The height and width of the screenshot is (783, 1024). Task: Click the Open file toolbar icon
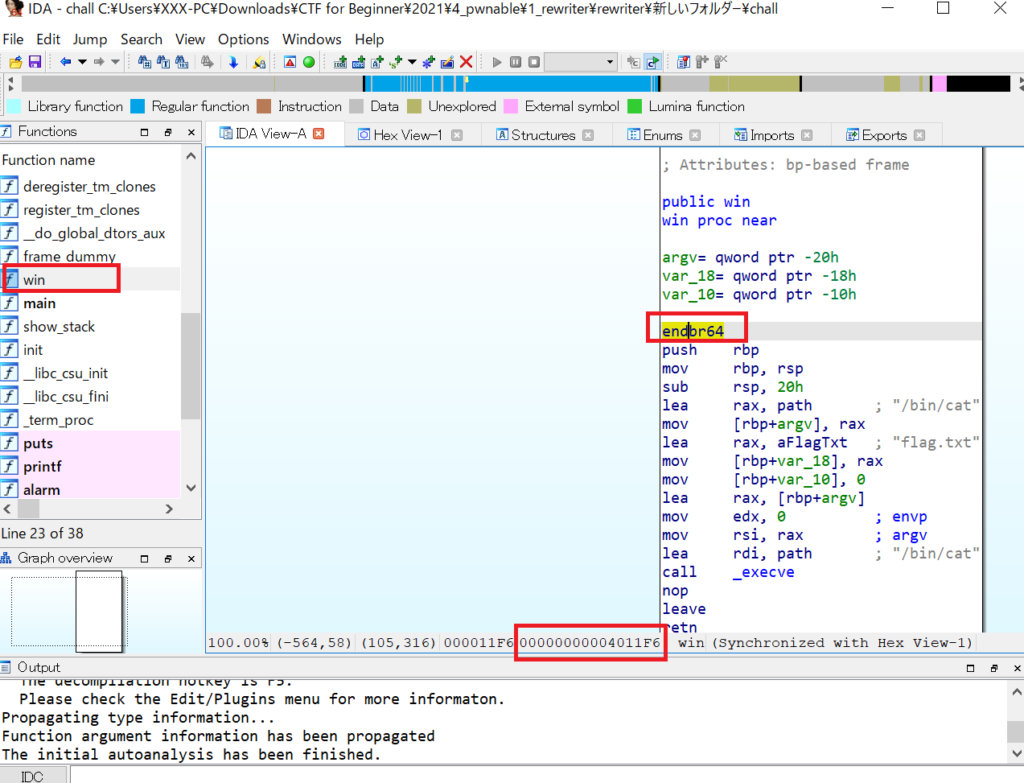pos(15,62)
